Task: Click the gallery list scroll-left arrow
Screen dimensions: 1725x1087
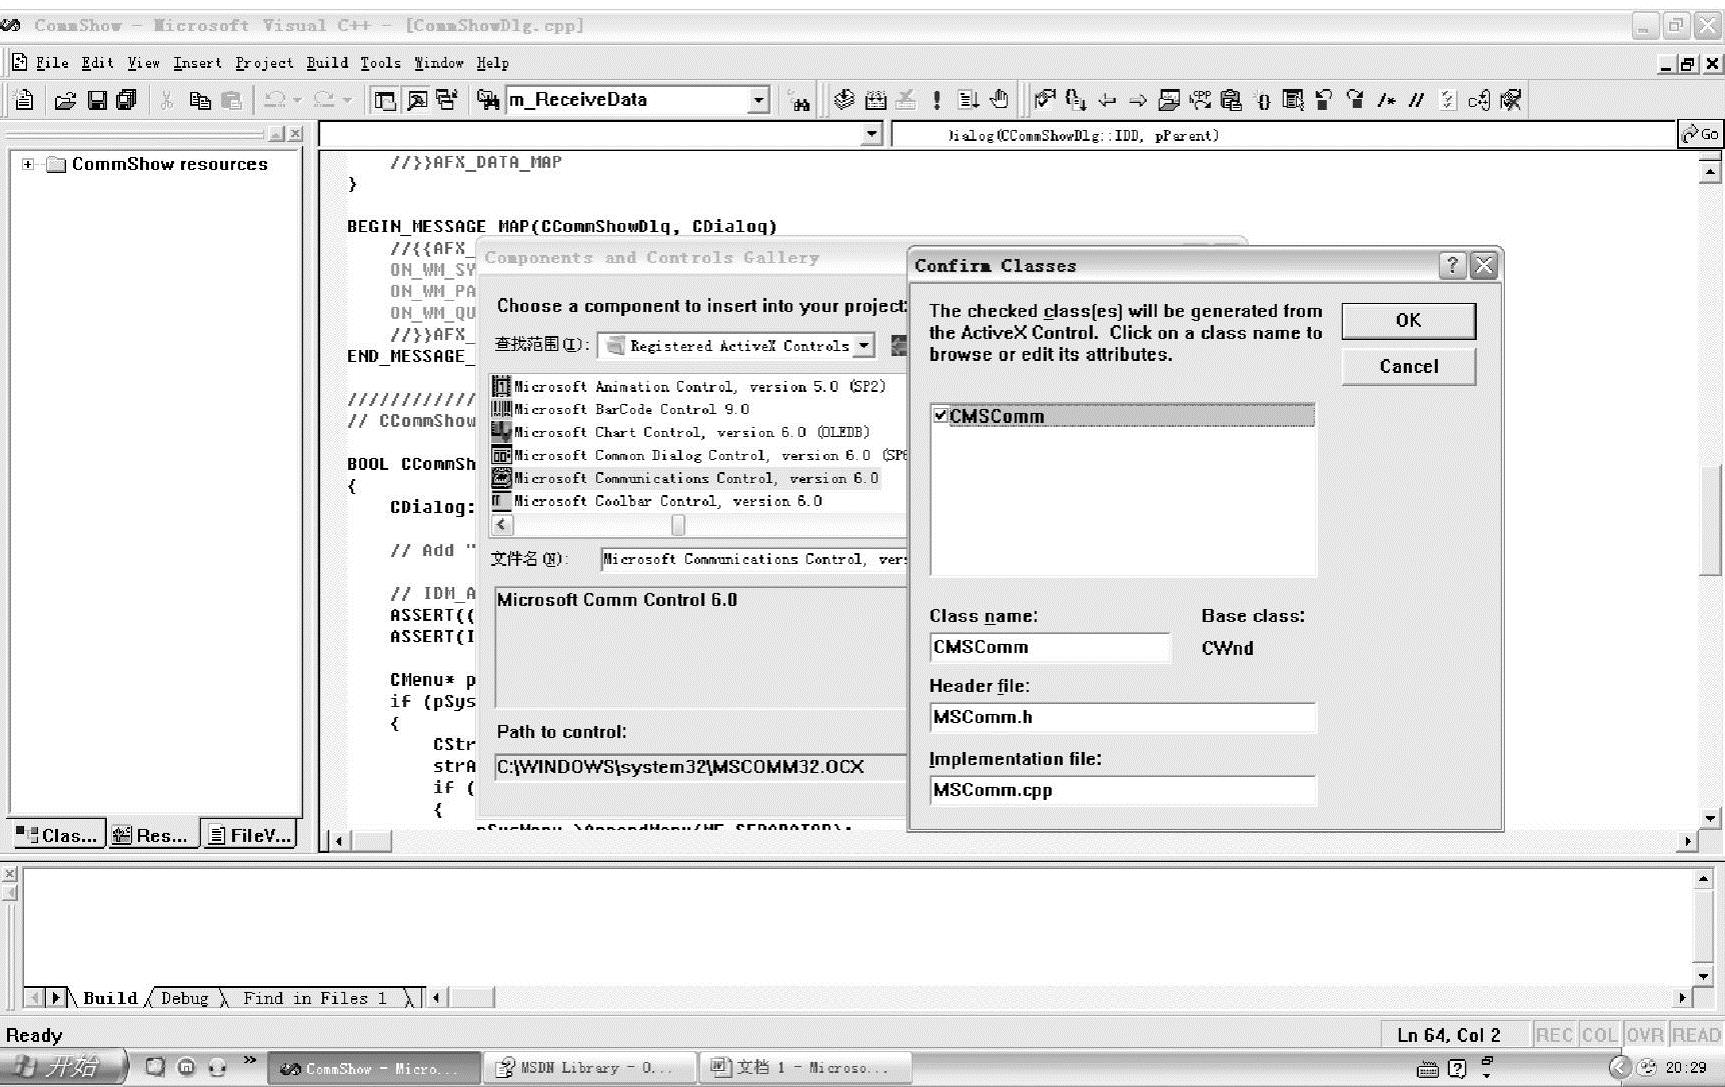Action: tap(502, 525)
